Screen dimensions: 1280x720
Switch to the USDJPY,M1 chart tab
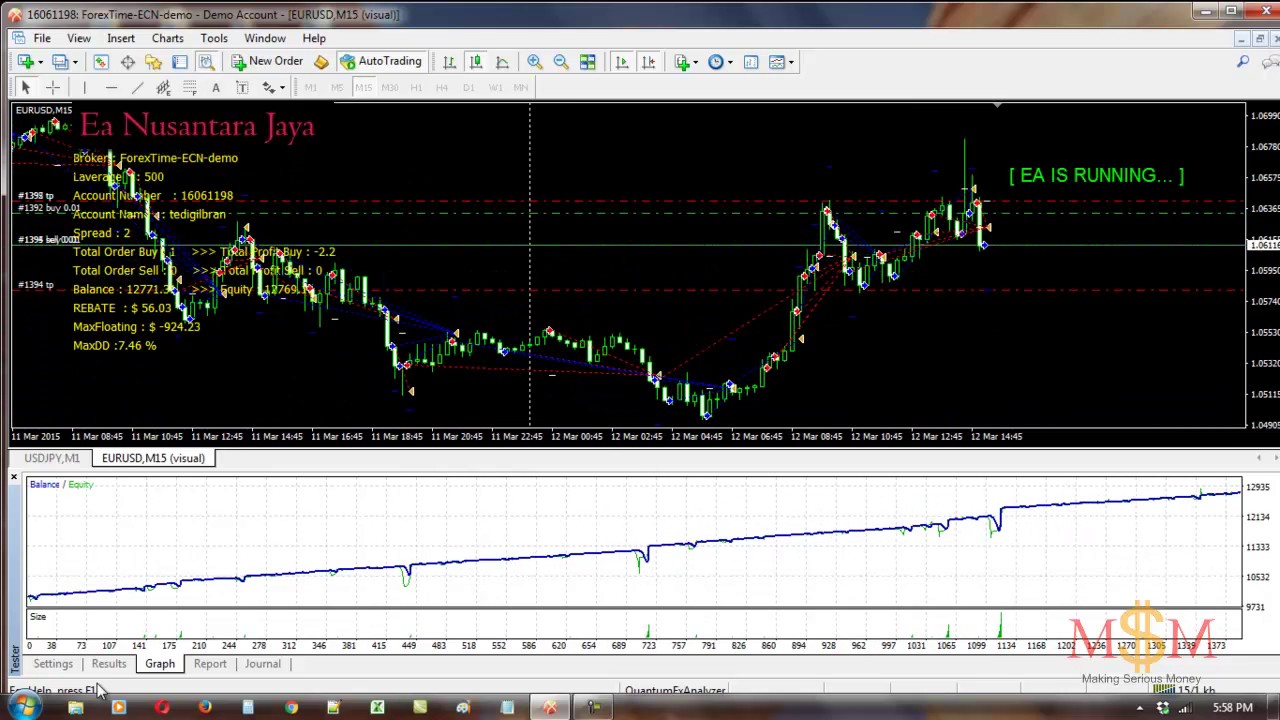tap(52, 458)
